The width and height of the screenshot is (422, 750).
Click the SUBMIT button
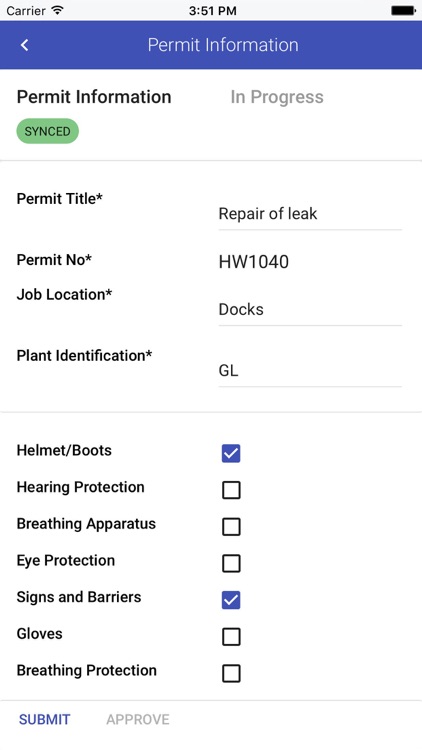pyautogui.click(x=44, y=719)
